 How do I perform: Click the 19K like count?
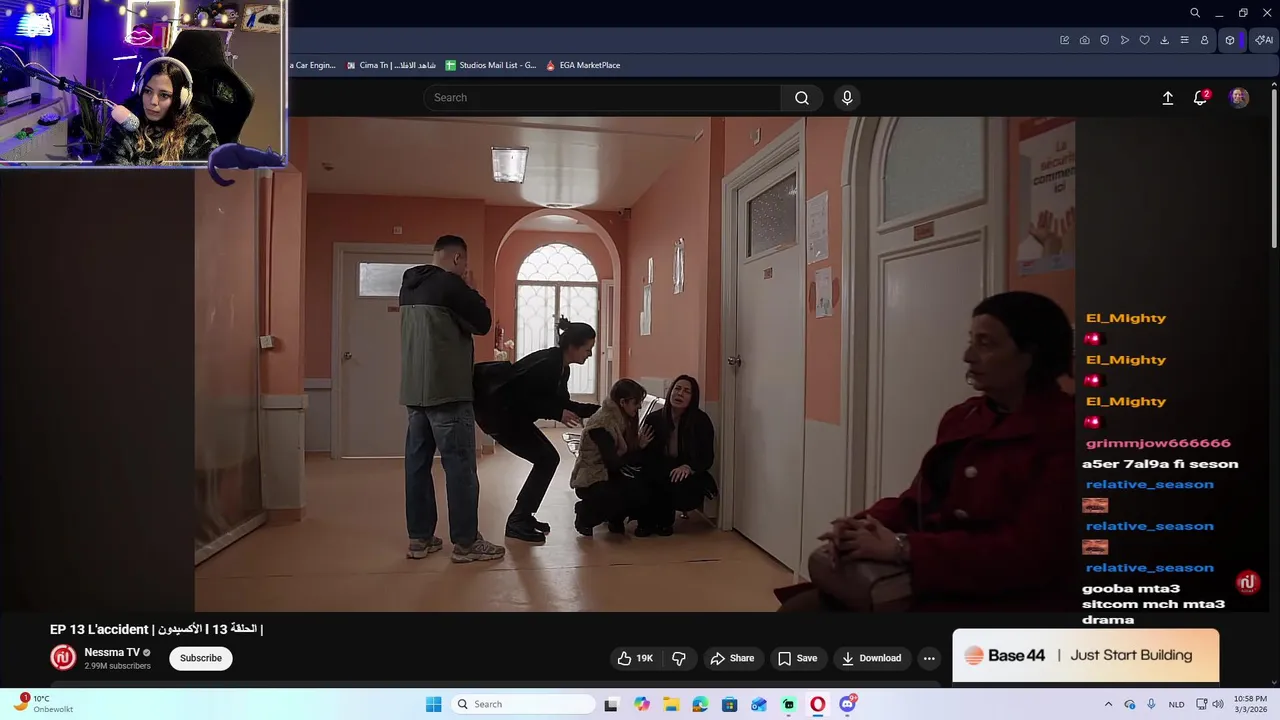(x=645, y=658)
